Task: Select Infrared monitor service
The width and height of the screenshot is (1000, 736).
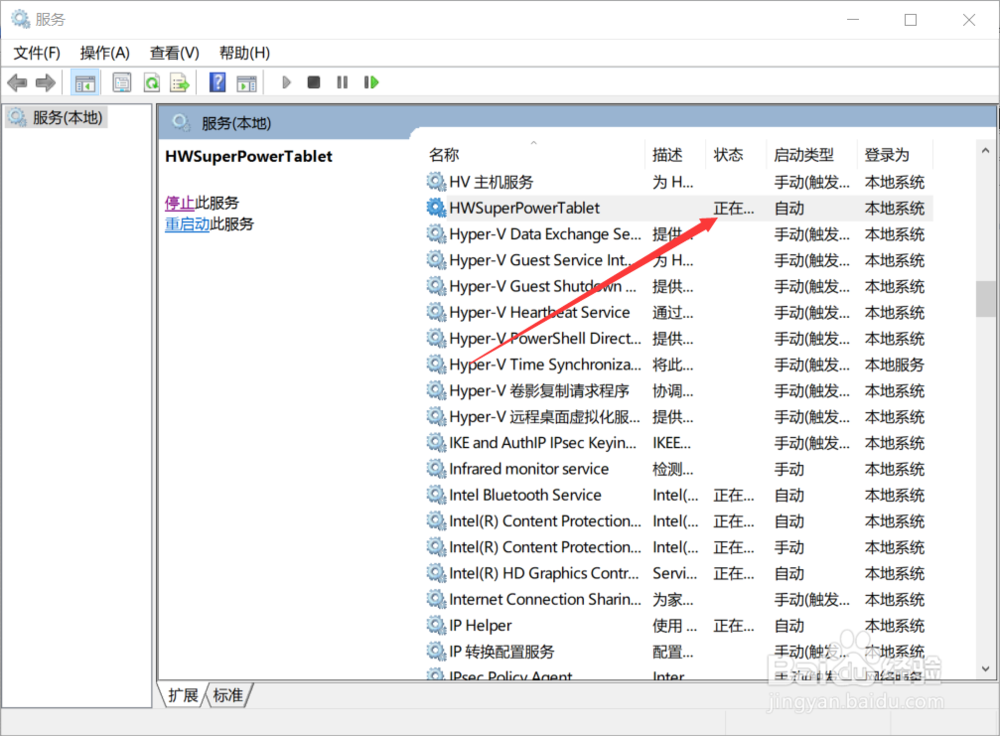Action: [x=679, y=469]
